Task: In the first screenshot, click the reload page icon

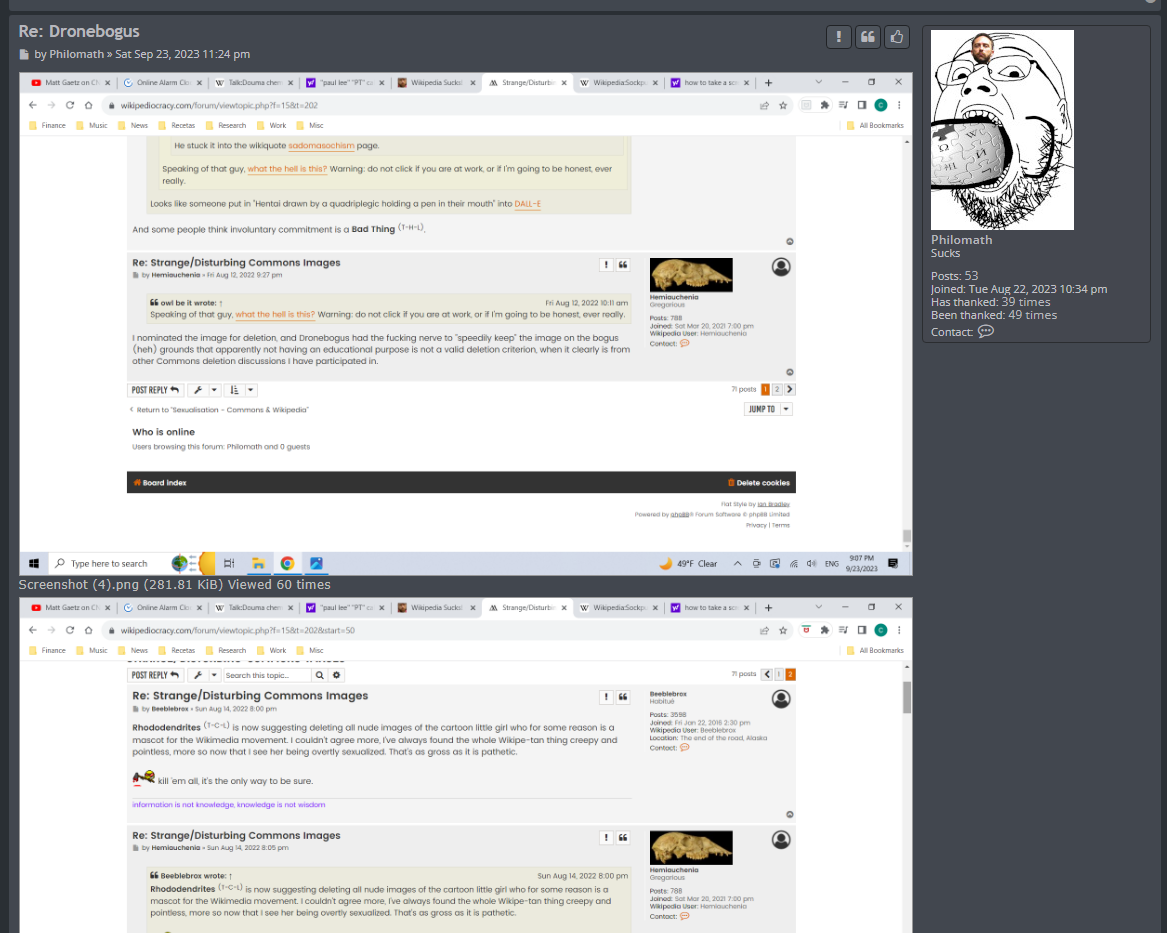Action: (70, 105)
